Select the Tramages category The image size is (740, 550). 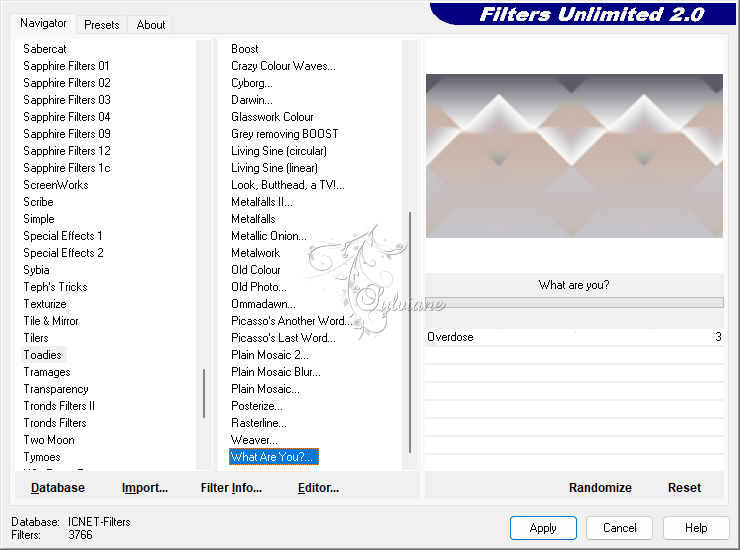tap(47, 372)
